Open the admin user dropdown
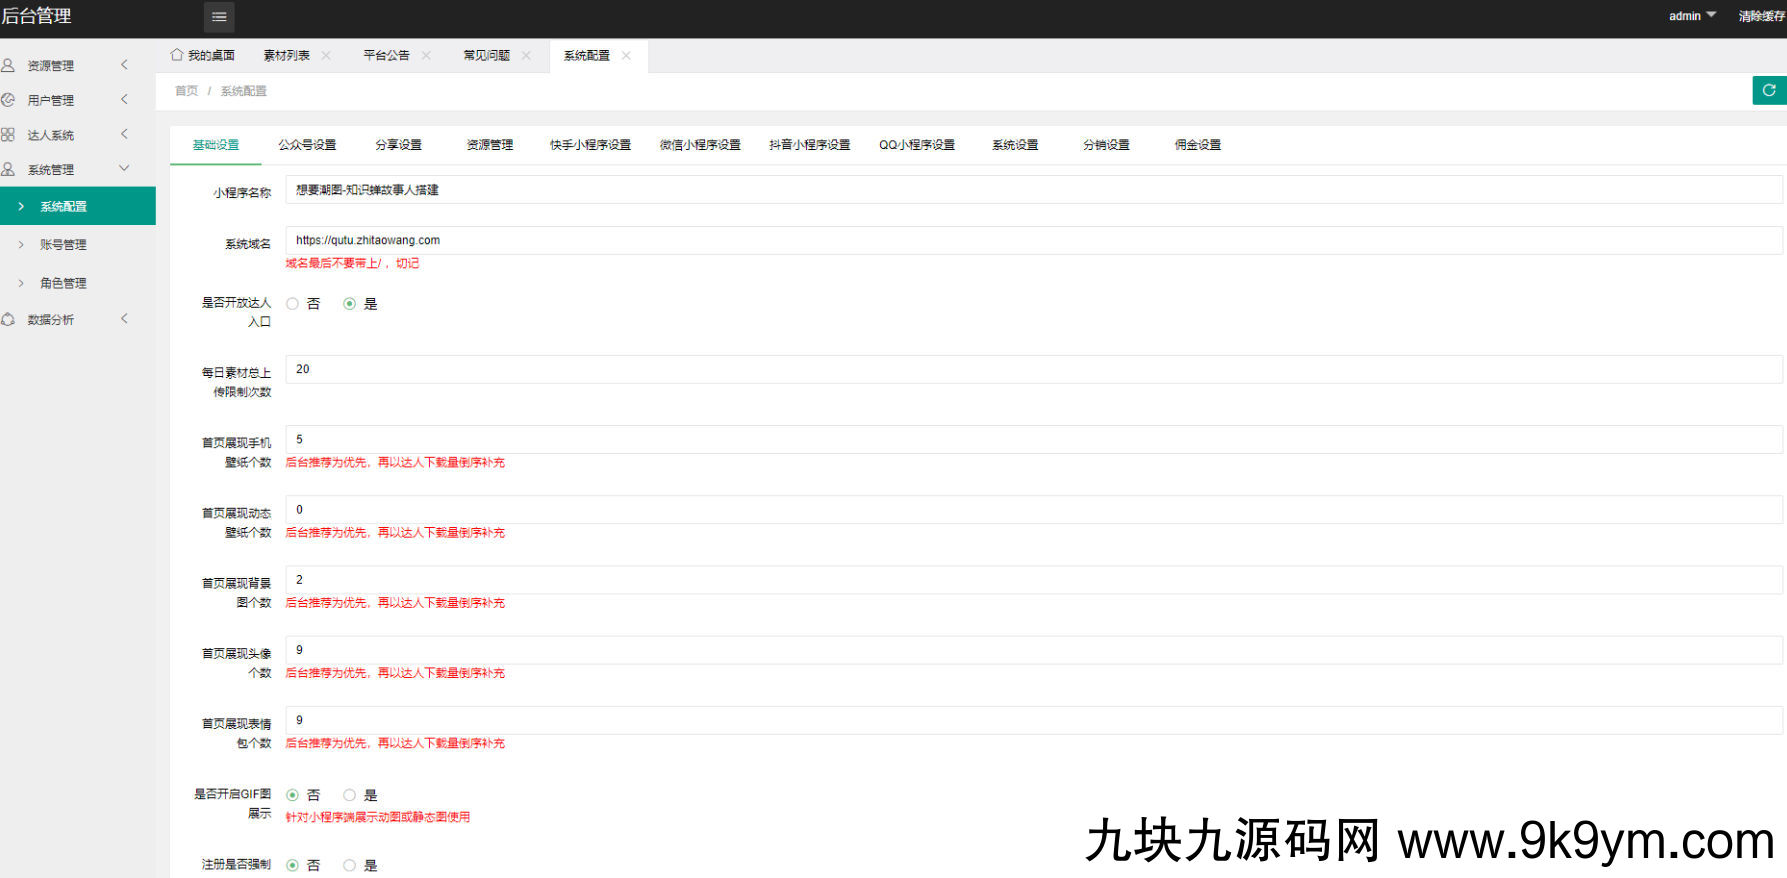 [1692, 16]
